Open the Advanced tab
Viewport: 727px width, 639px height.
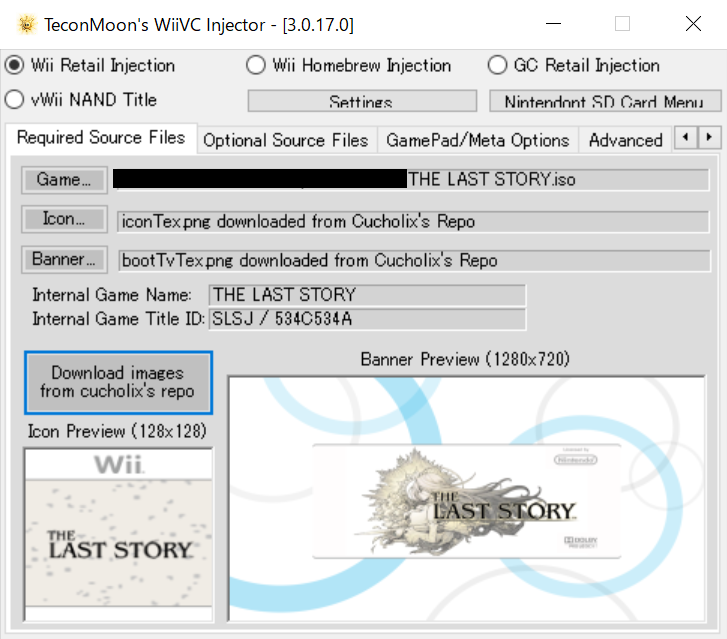coord(625,140)
